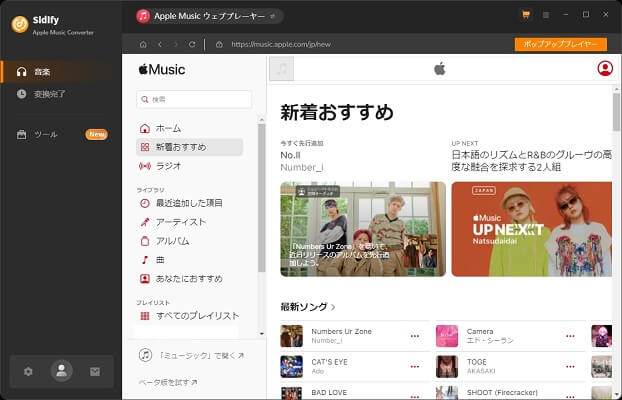The image size is (622, 400).
Task: Select ホーム in Apple Music sidebar
Action: pos(190,128)
